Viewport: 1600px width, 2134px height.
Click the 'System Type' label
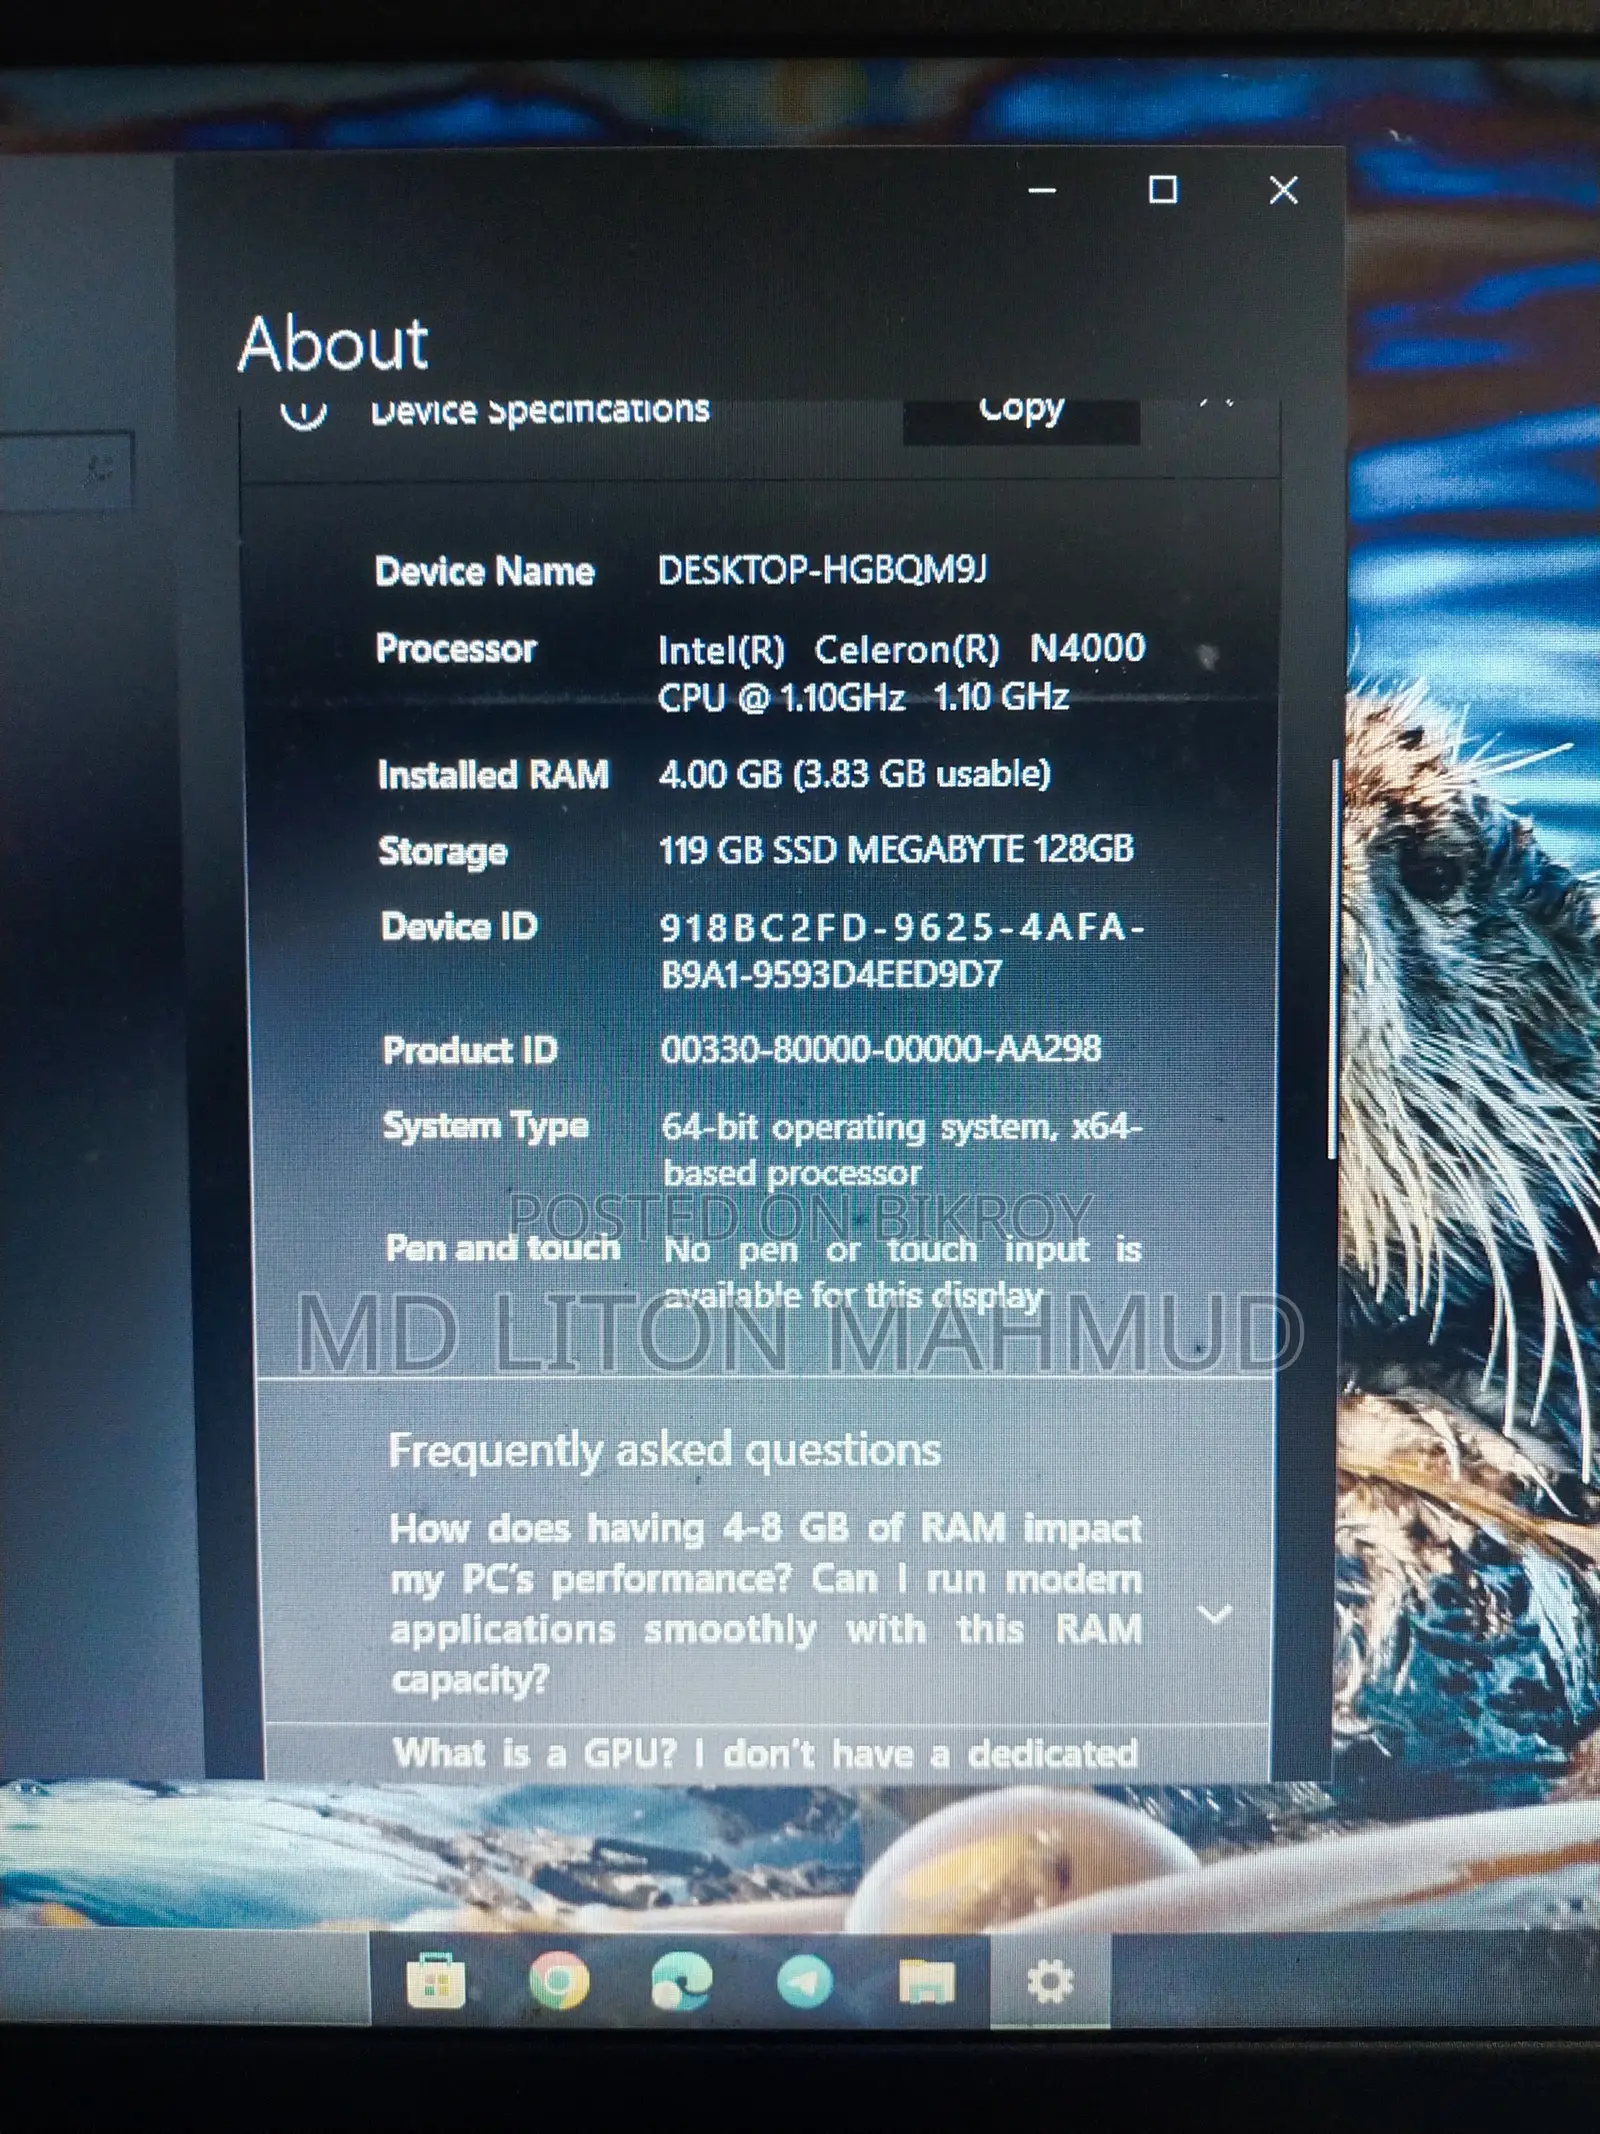[x=486, y=1127]
